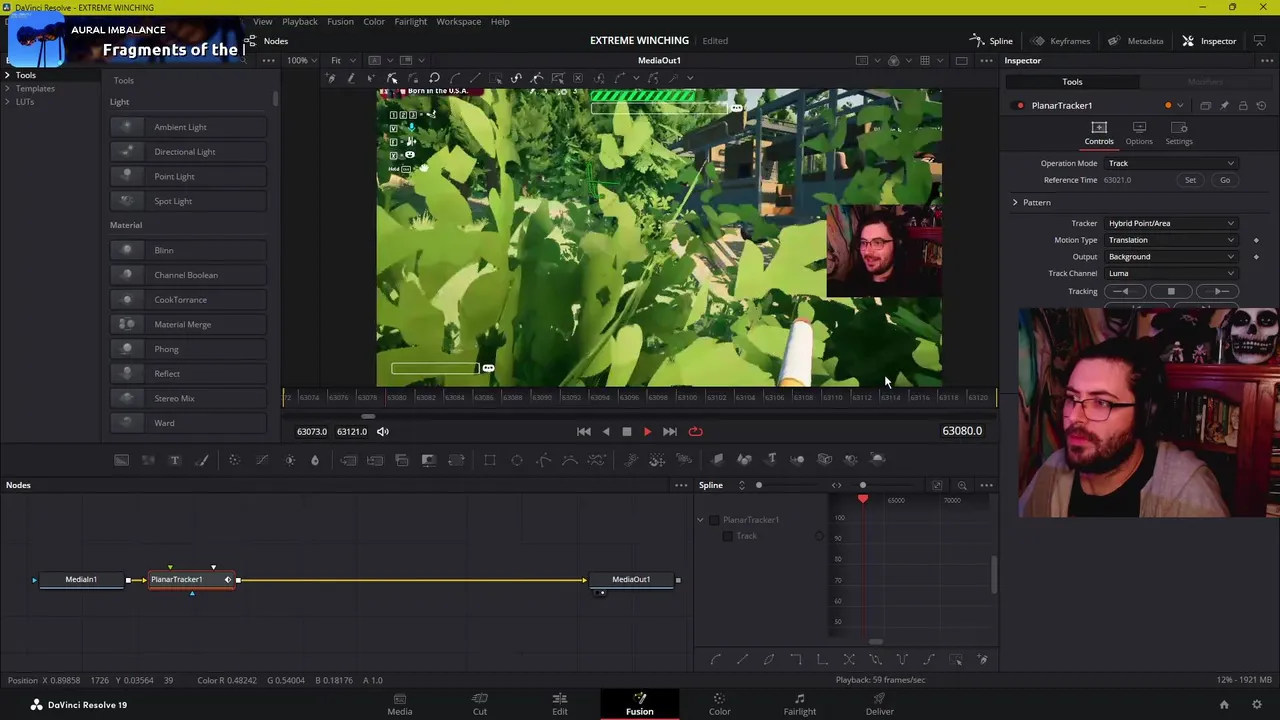Click the Go button beside Reference Time
This screenshot has height=720, width=1280.
click(x=1225, y=180)
